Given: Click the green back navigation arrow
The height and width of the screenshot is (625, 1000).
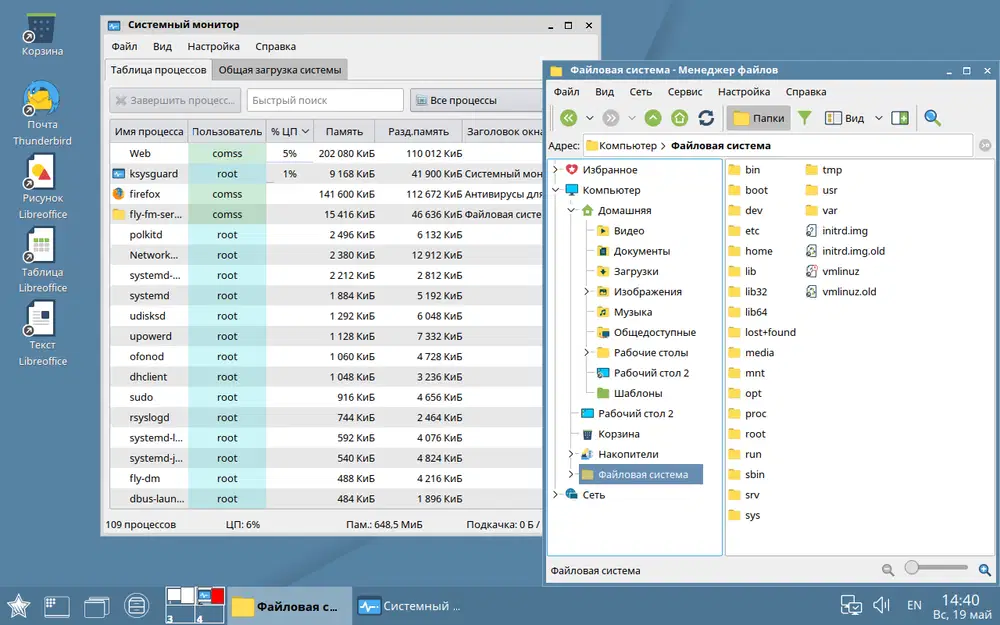Looking at the screenshot, I should pos(569,118).
